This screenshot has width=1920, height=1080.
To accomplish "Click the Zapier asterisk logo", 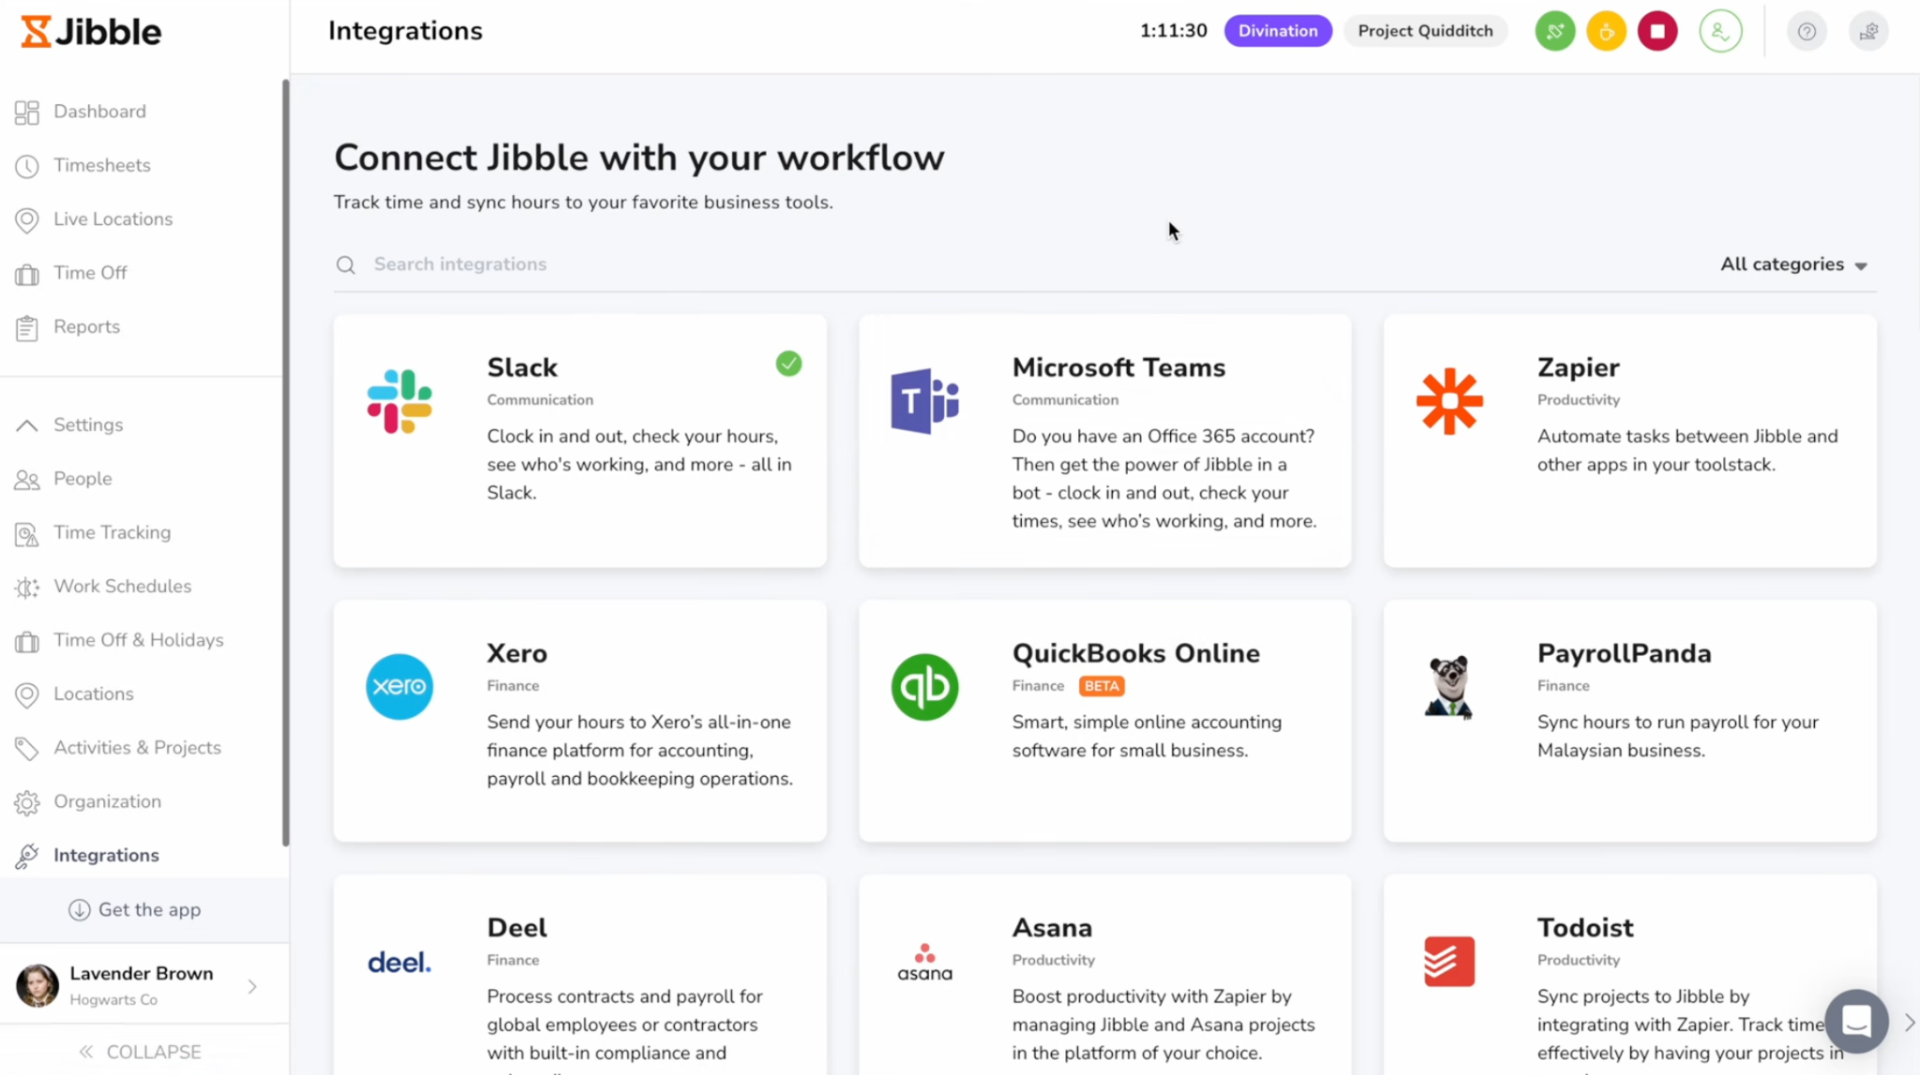I will coord(1449,401).
